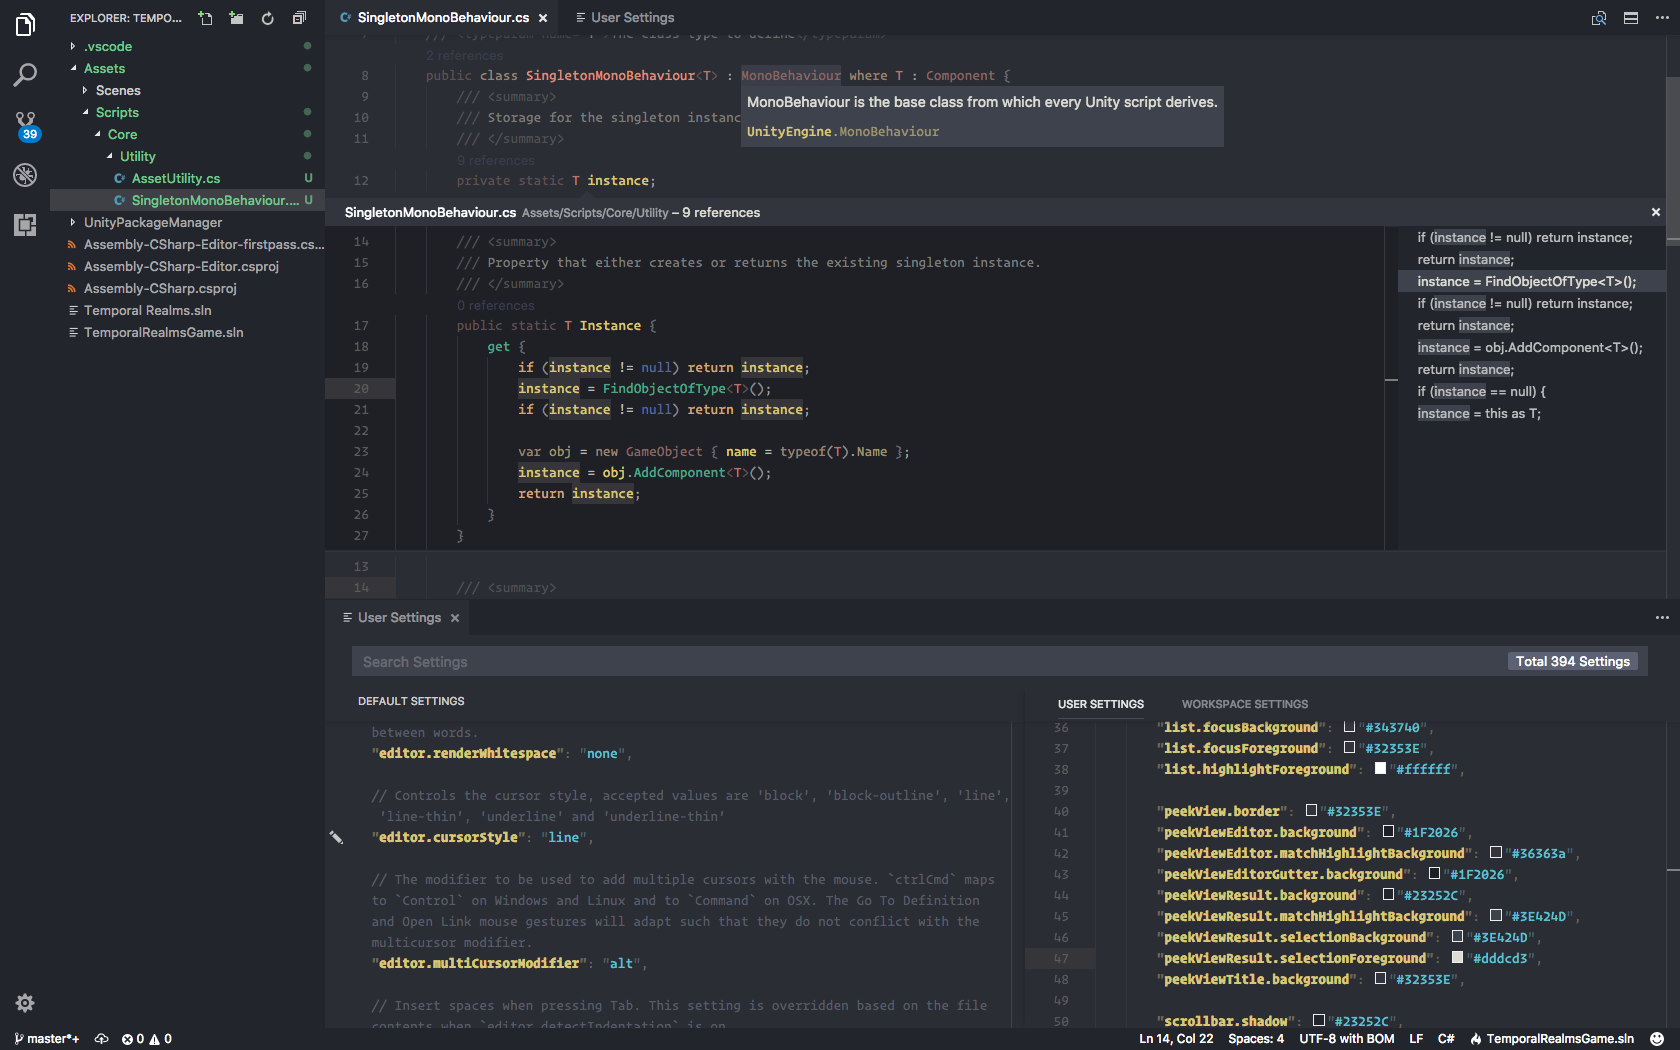
Task: Change end of line sequence LF
Action: pyautogui.click(x=1416, y=1039)
